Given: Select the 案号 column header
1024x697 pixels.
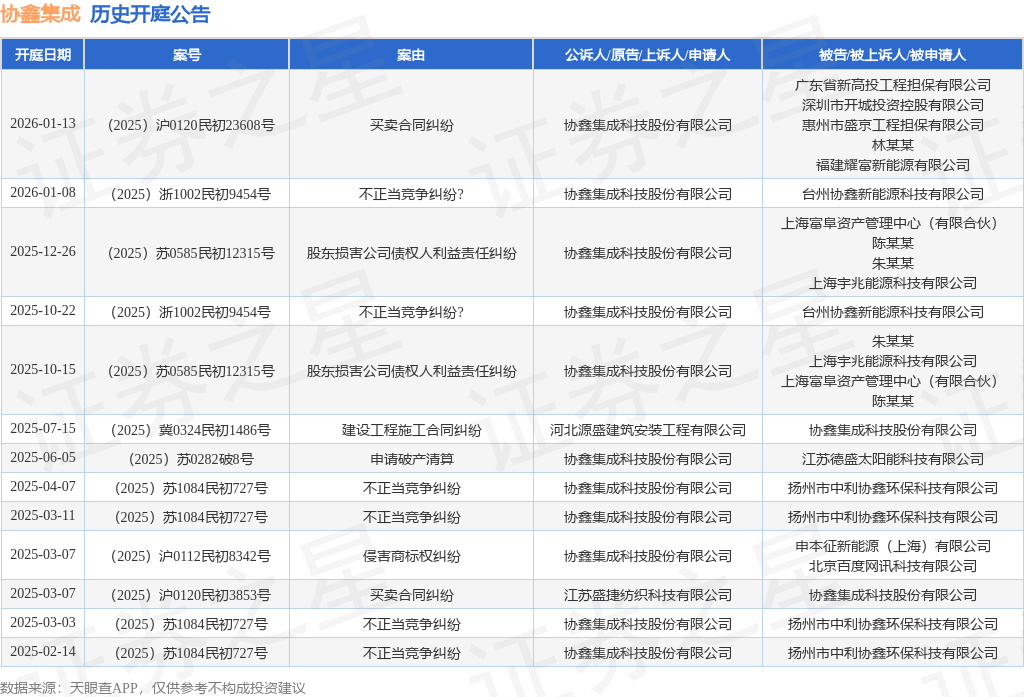Looking at the screenshot, I should pos(187,55).
